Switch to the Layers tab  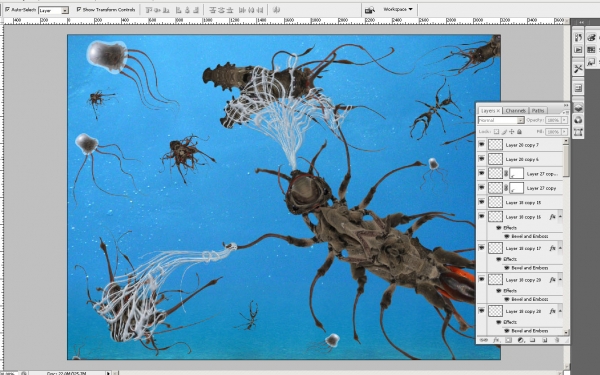(x=489, y=111)
